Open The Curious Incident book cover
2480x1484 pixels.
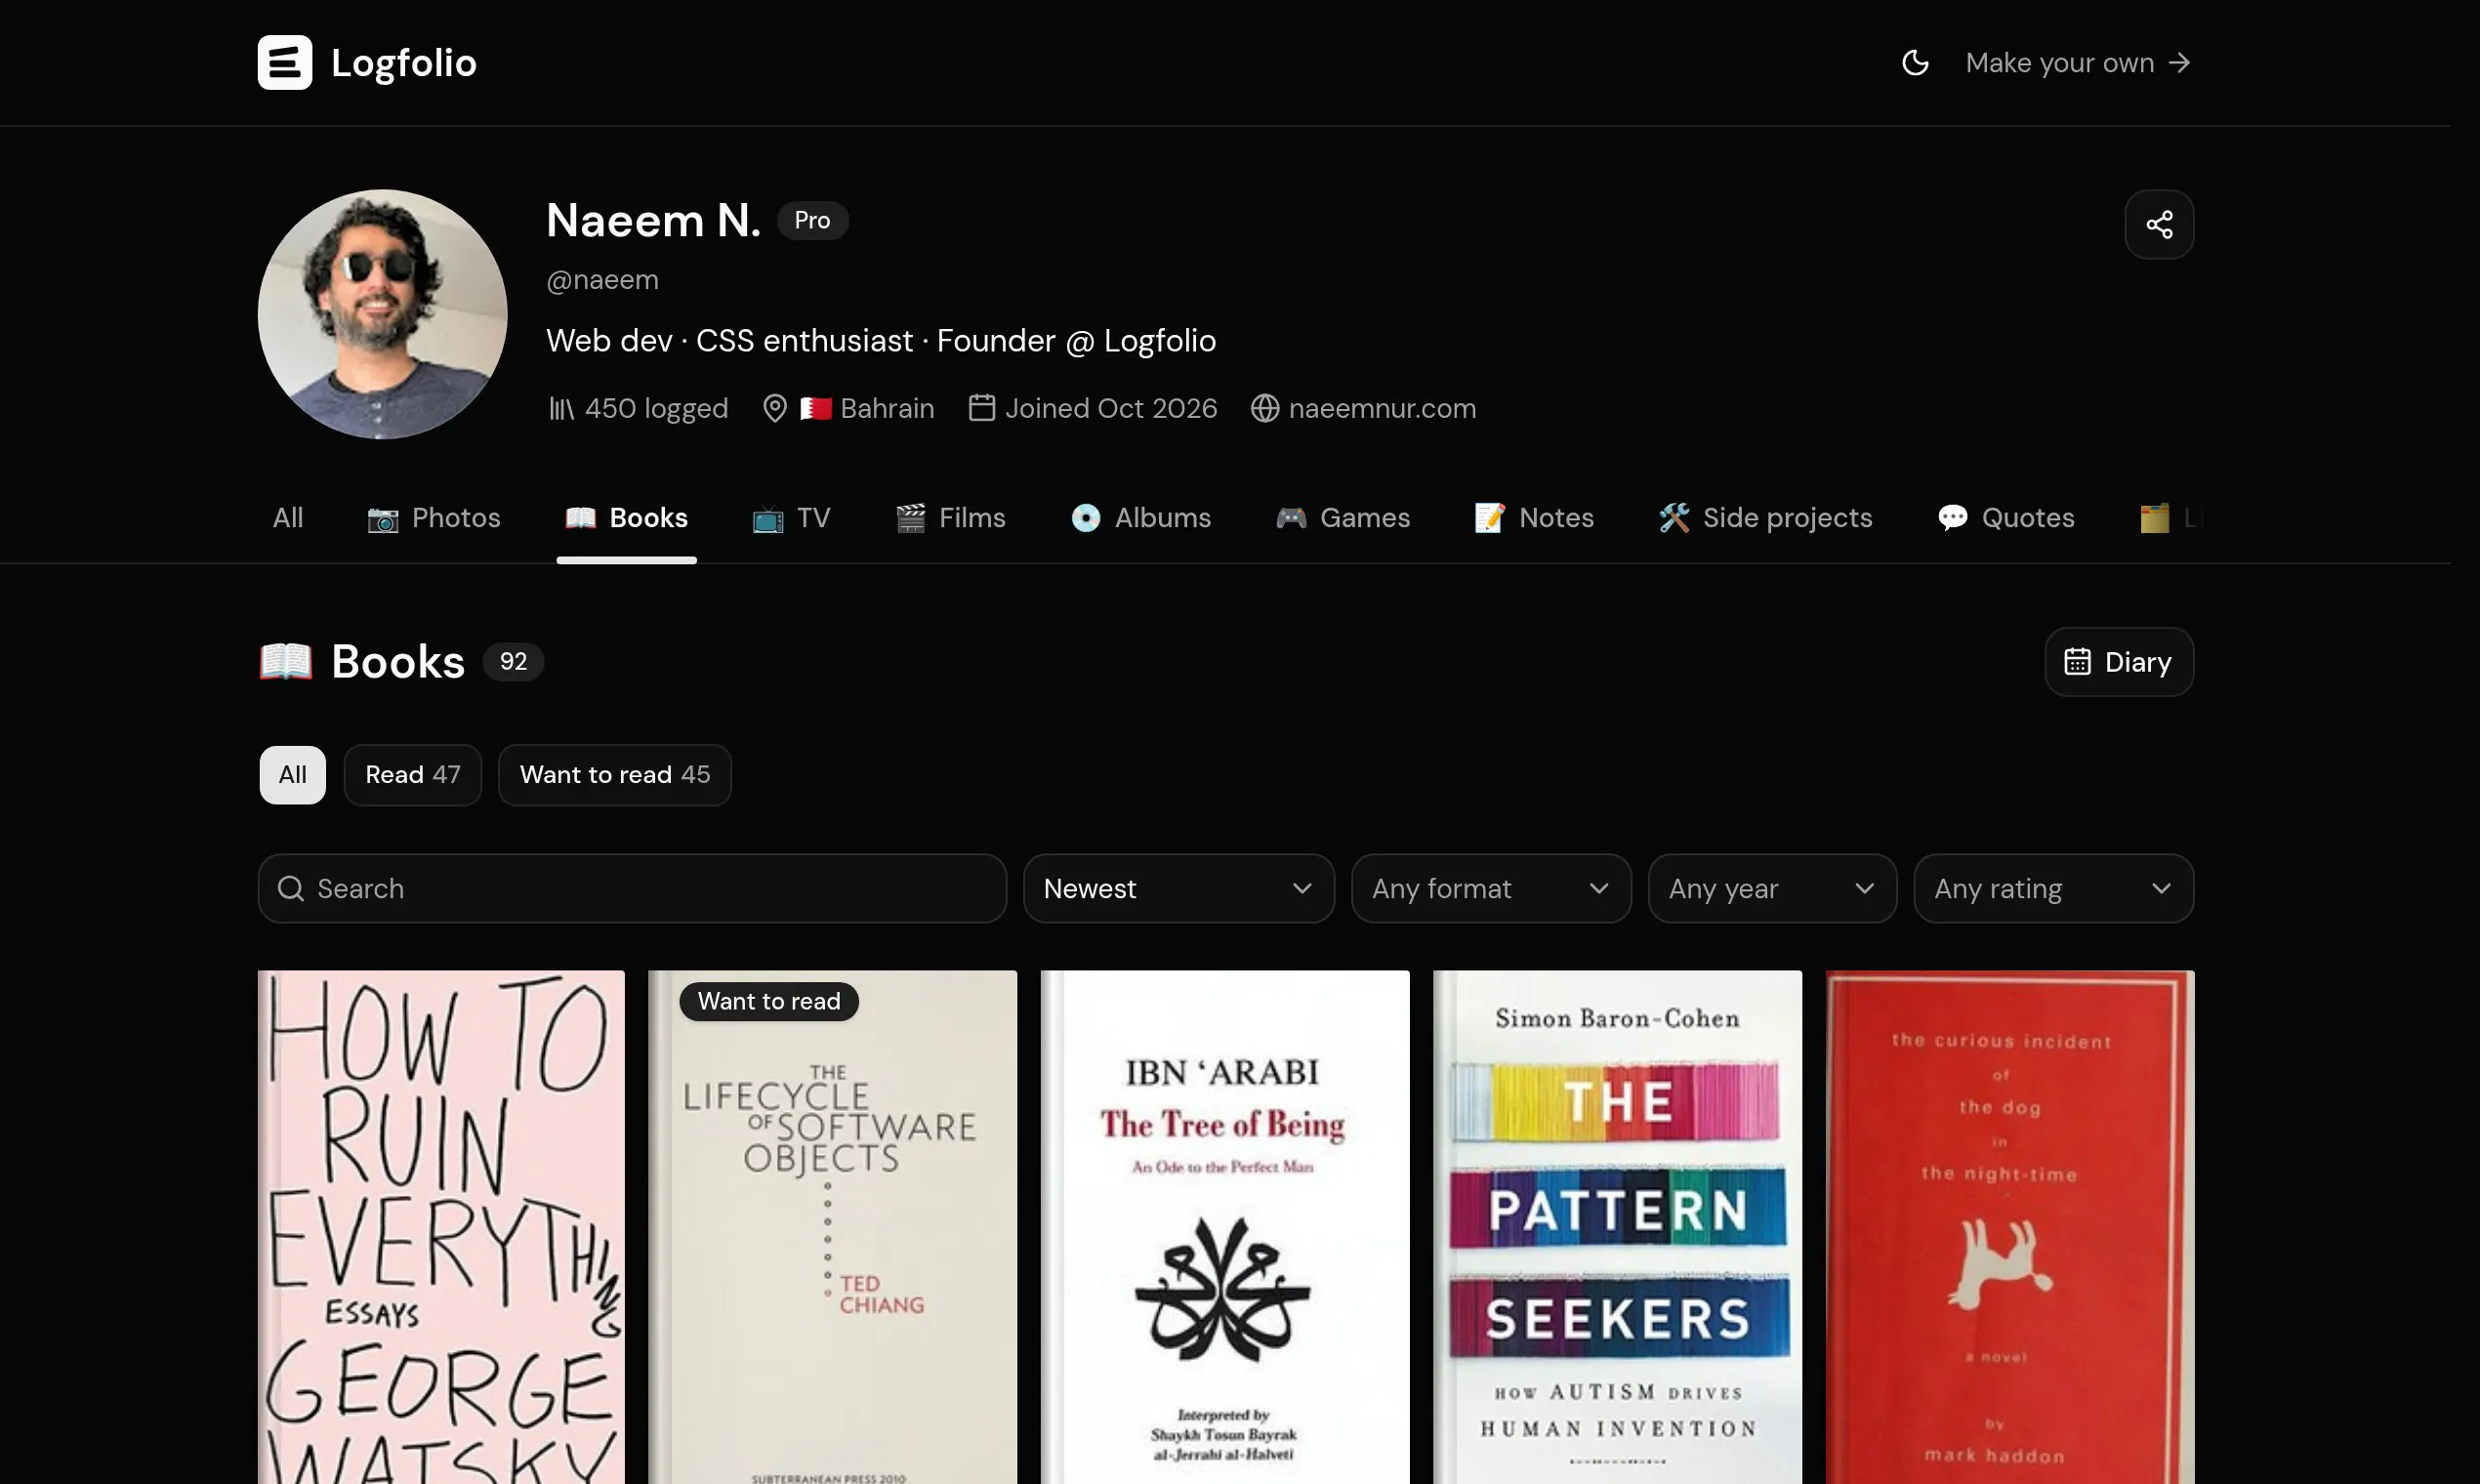(x=2010, y=1227)
